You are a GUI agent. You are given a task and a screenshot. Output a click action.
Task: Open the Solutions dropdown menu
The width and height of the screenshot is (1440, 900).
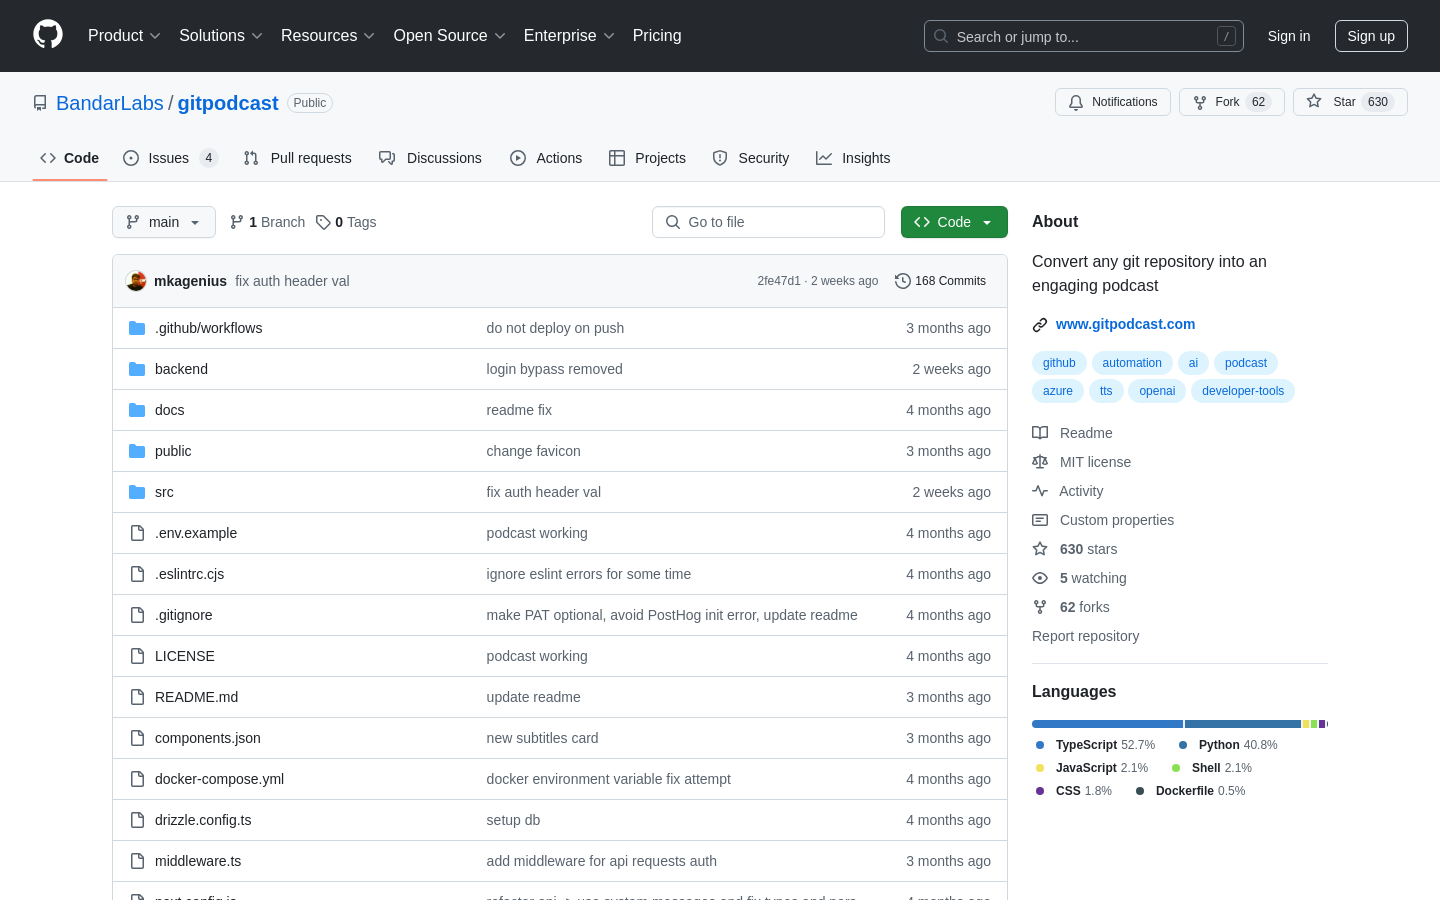click(x=221, y=36)
